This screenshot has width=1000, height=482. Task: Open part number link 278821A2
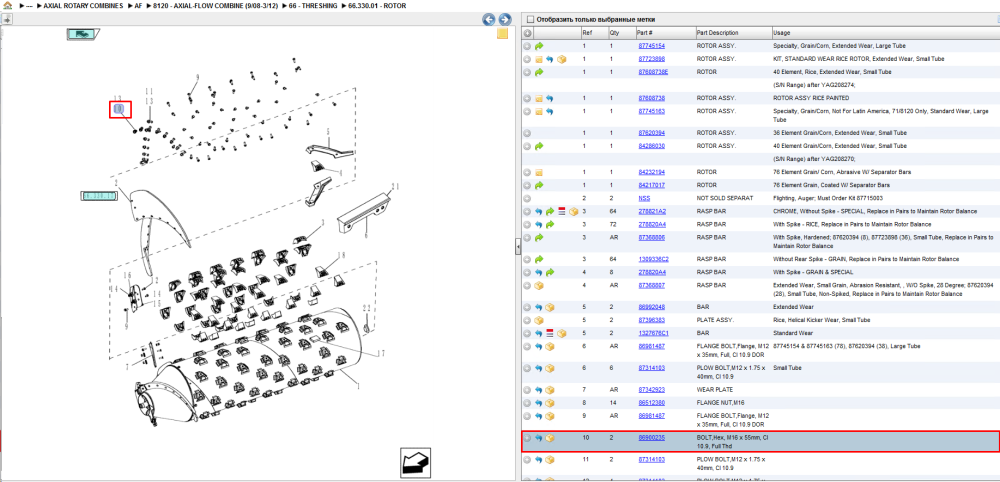[x=652, y=211]
